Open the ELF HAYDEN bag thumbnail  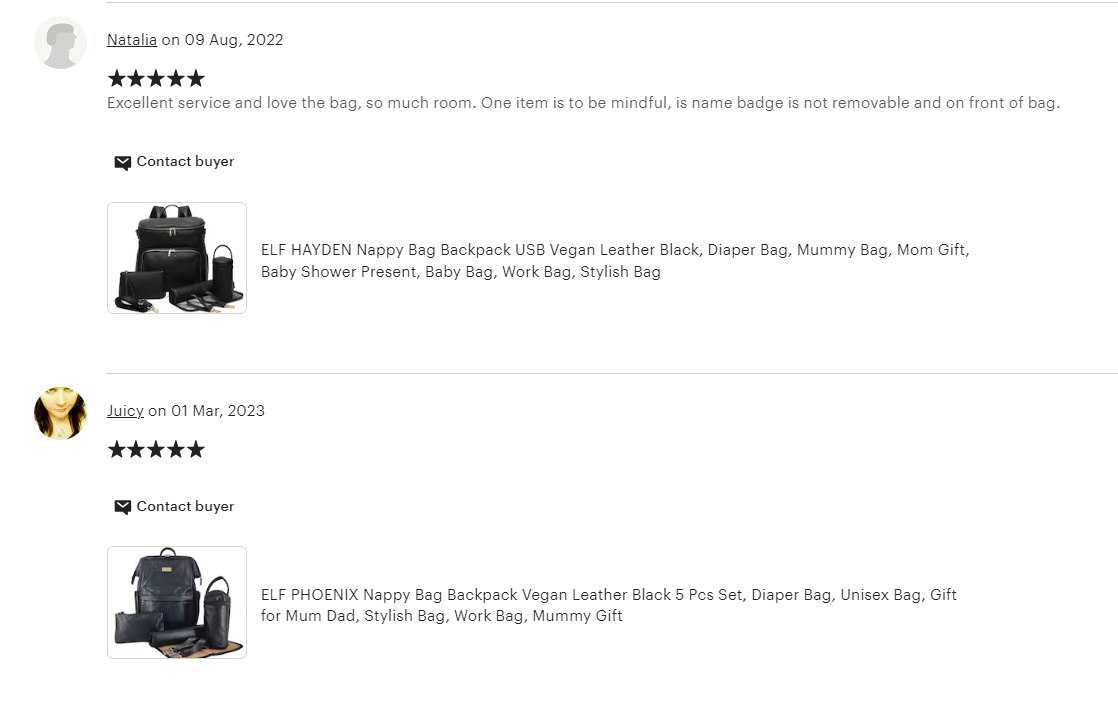[x=177, y=258]
